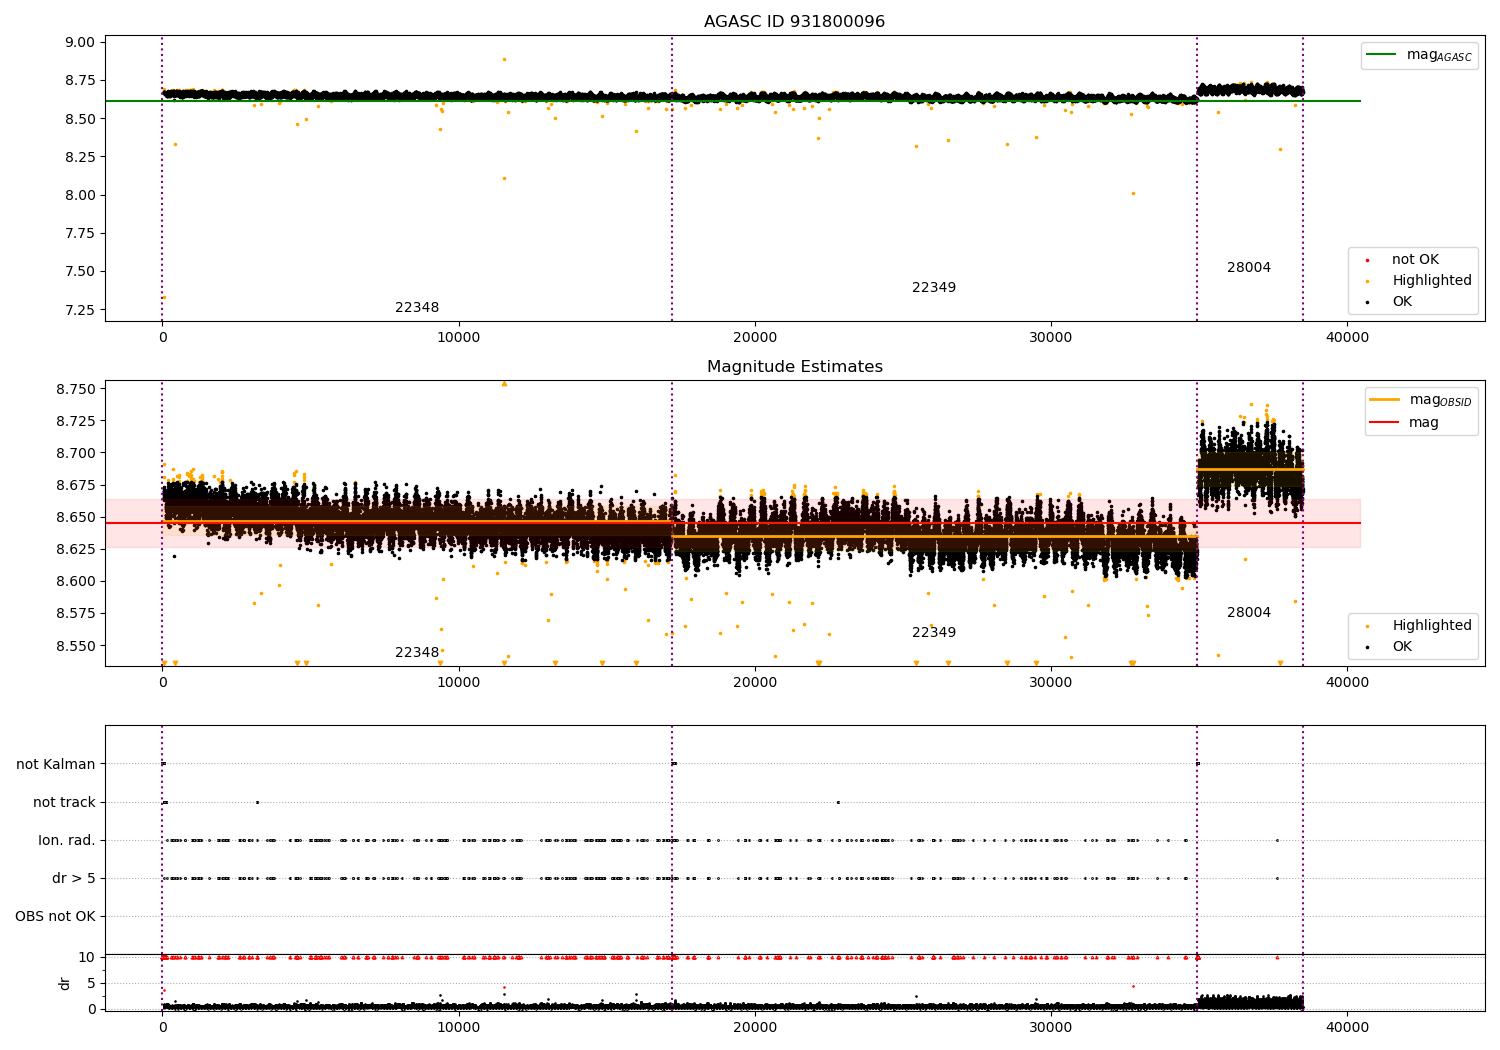Click the 'Ion. rad.' row label
Image resolution: width=1500 pixels, height=1050 pixels.
pos(67,841)
